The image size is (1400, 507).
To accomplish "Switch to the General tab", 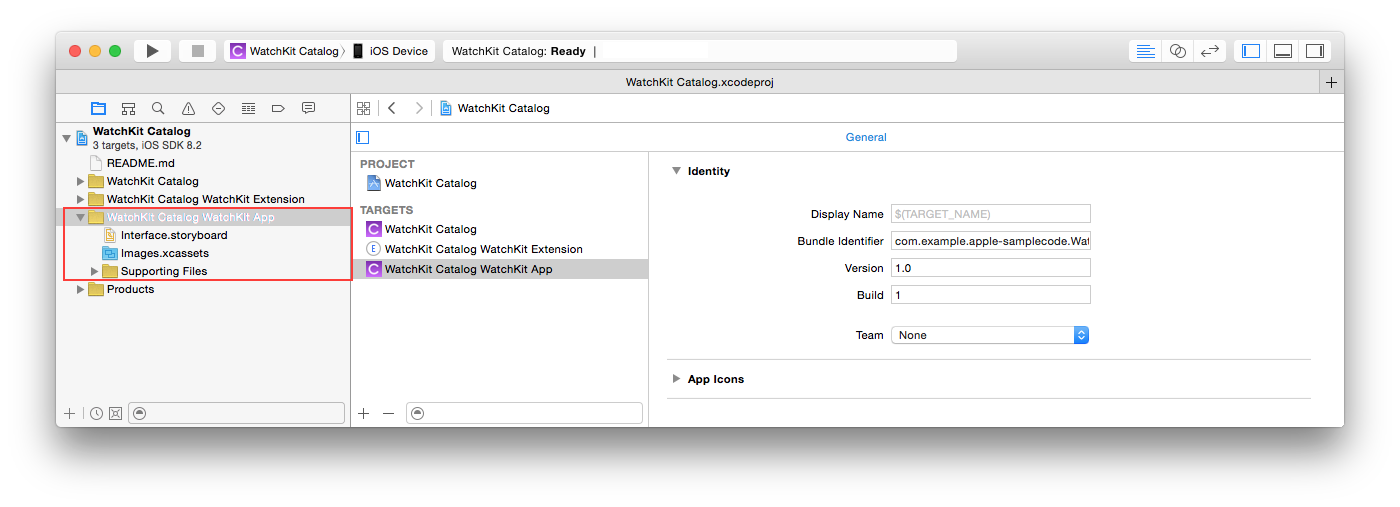I will point(866,137).
